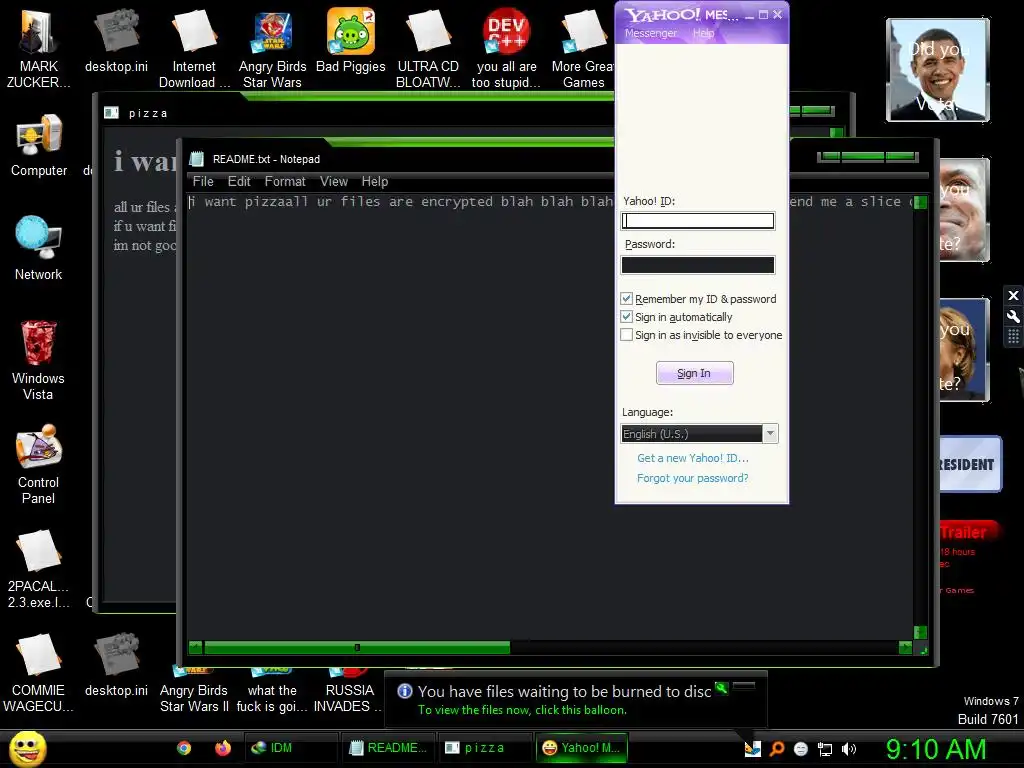Image resolution: width=1024 pixels, height=768 pixels.
Task: Switch to IDM taskbar button
Action: pyautogui.click(x=291, y=748)
